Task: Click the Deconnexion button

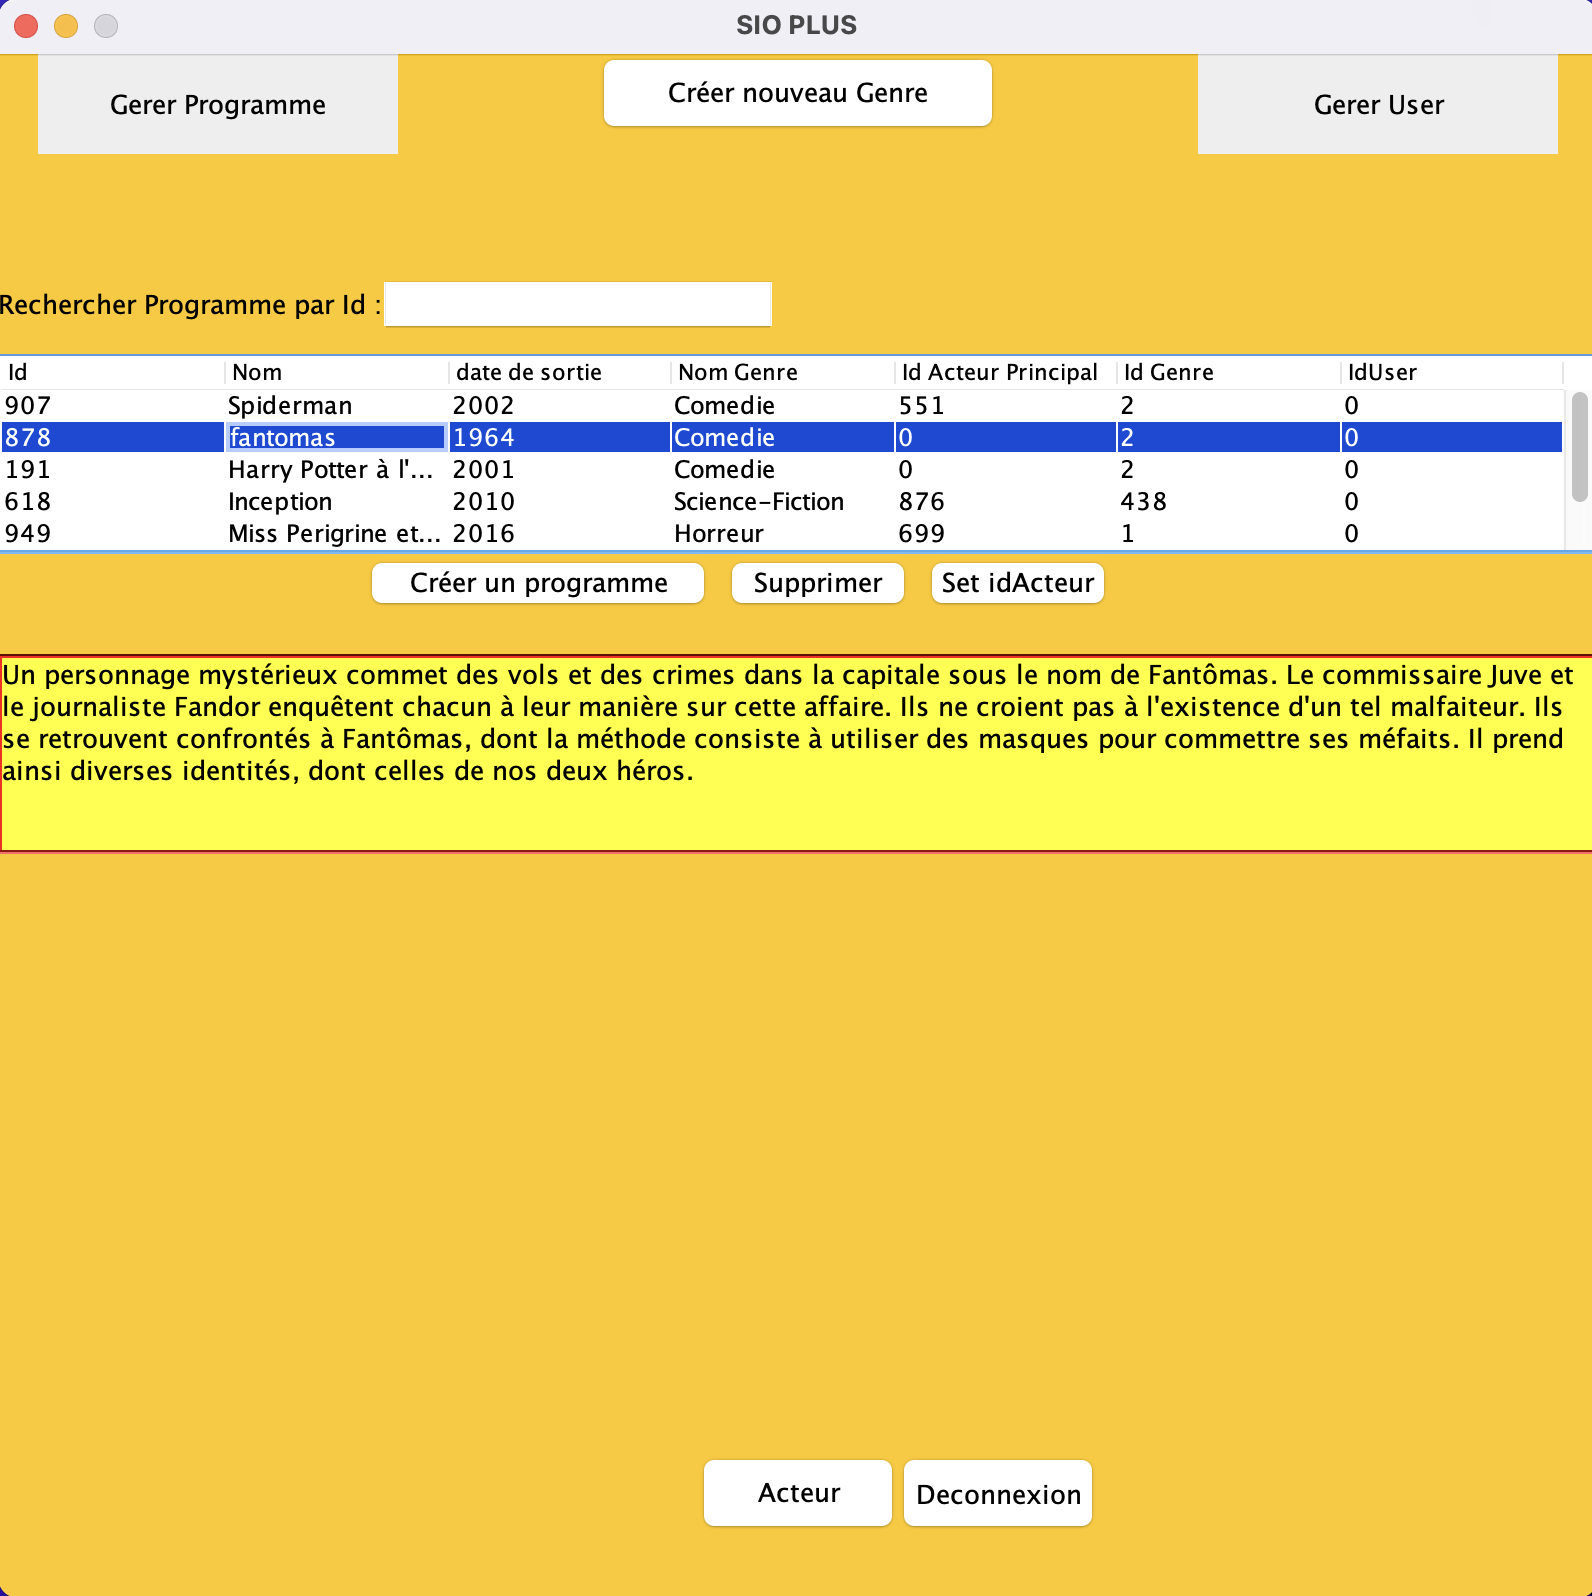Action: 997,1493
